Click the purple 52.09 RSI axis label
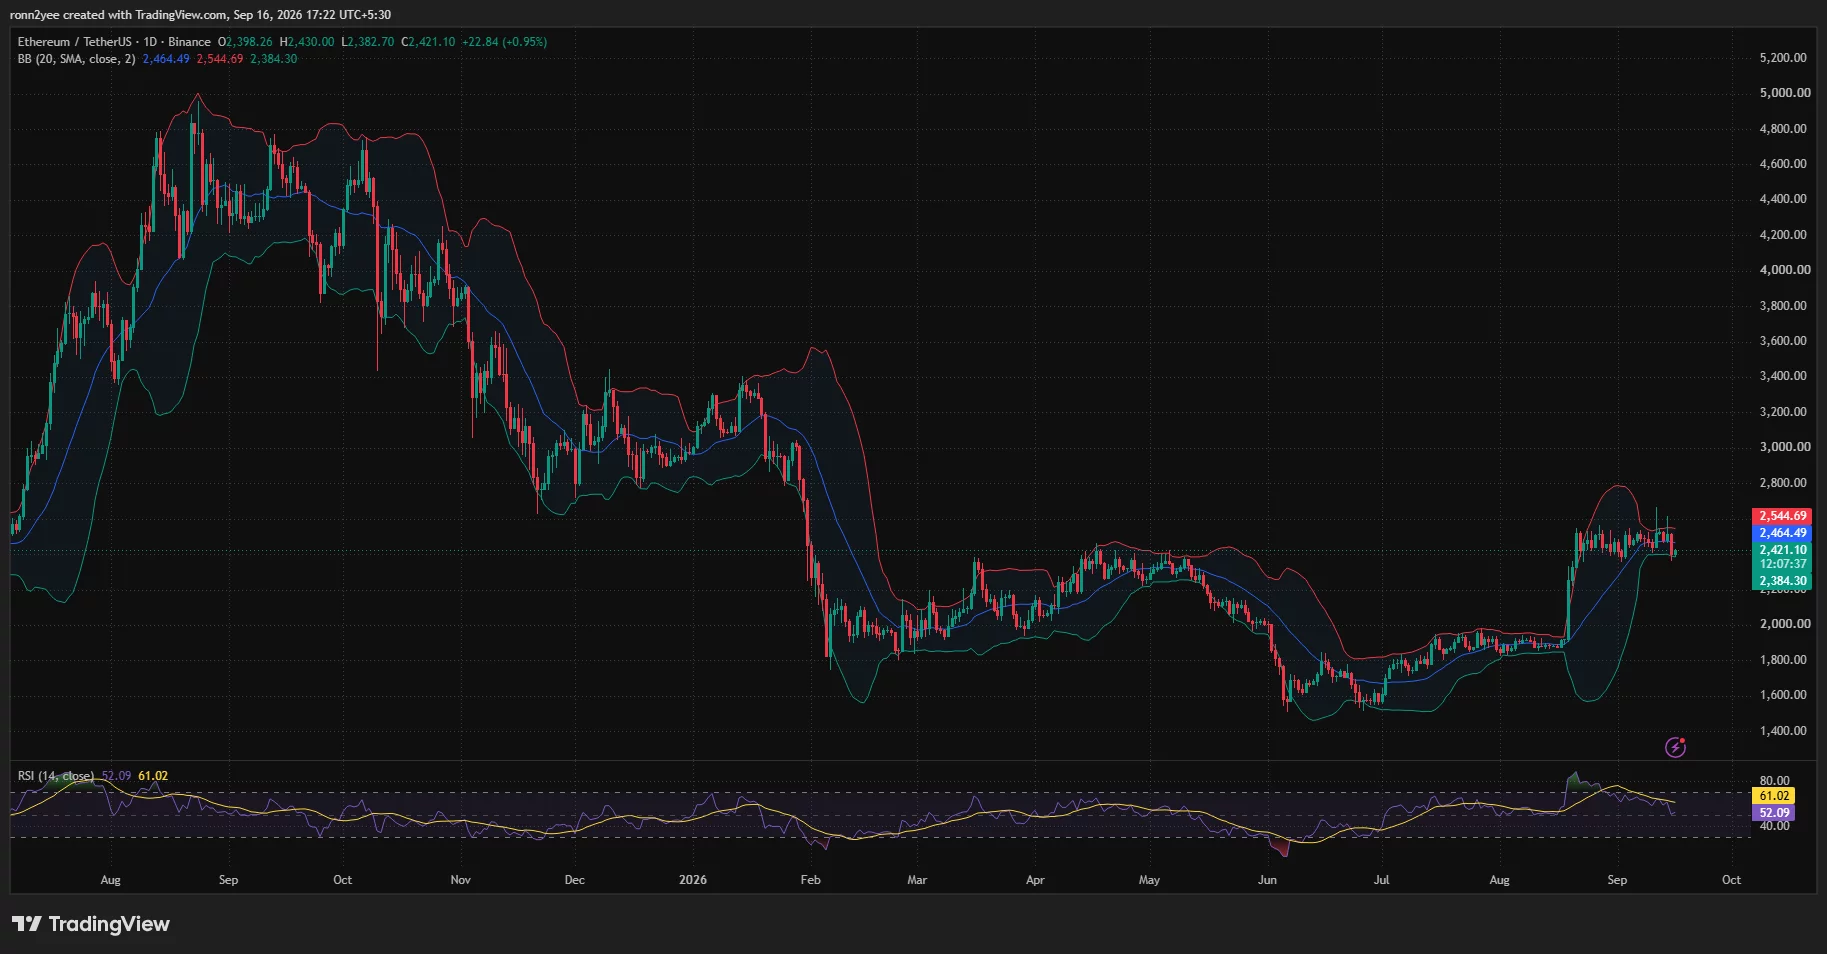This screenshot has width=1827, height=954. point(1774,813)
